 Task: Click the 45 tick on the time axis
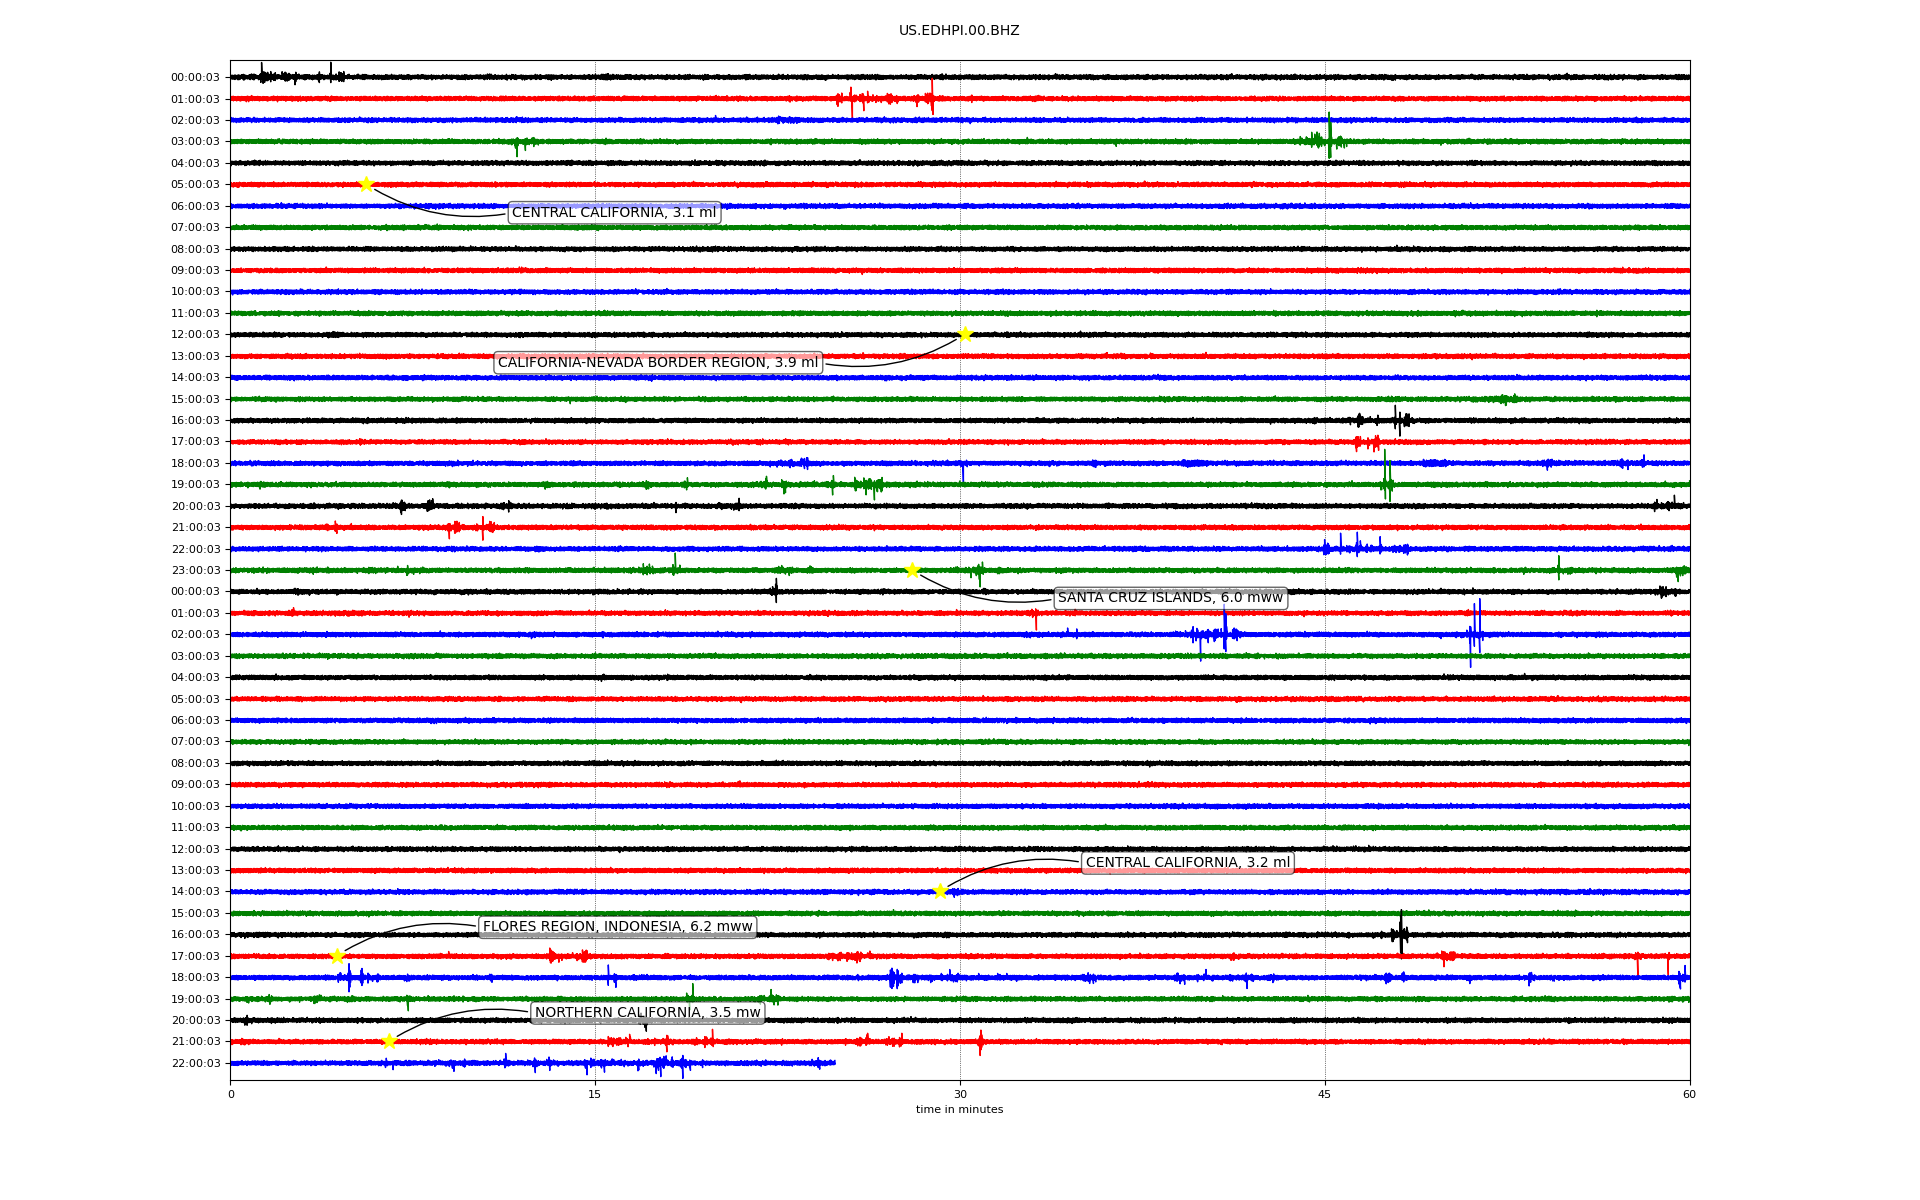[x=1325, y=1094]
